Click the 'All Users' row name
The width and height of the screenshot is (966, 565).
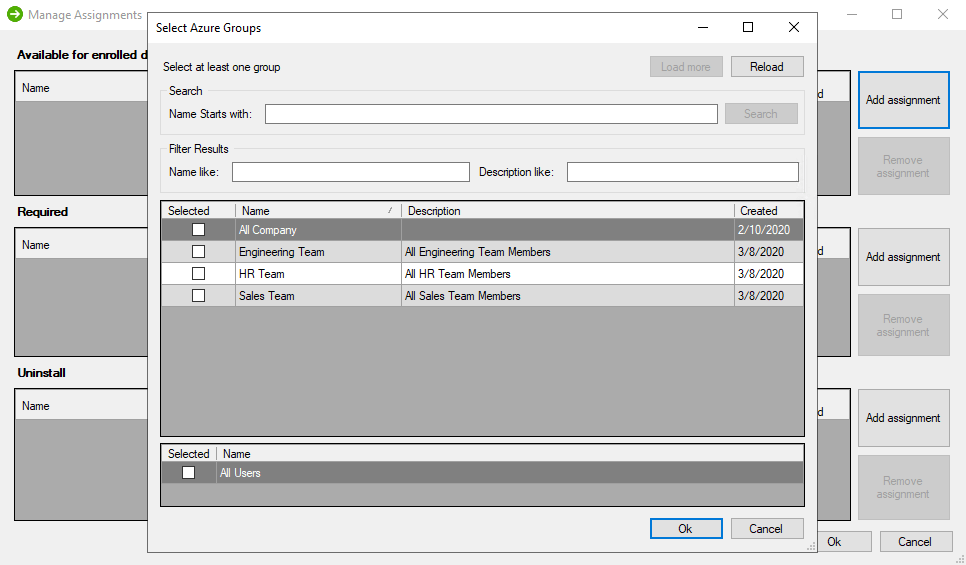point(510,473)
